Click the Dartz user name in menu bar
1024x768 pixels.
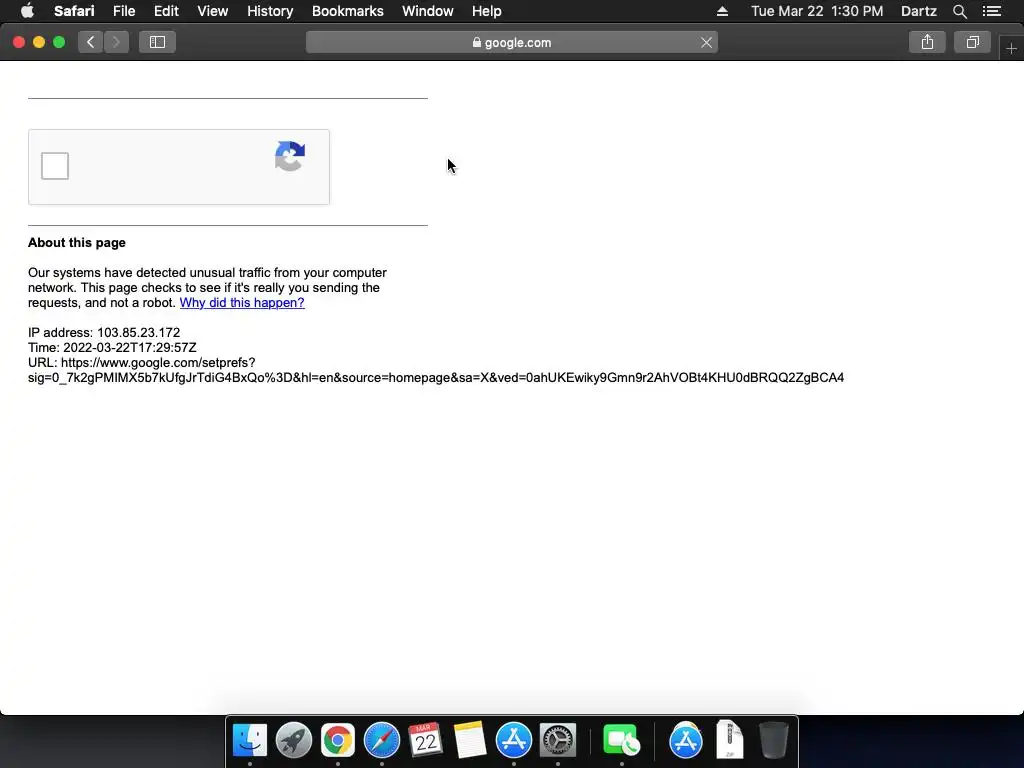pos(918,11)
